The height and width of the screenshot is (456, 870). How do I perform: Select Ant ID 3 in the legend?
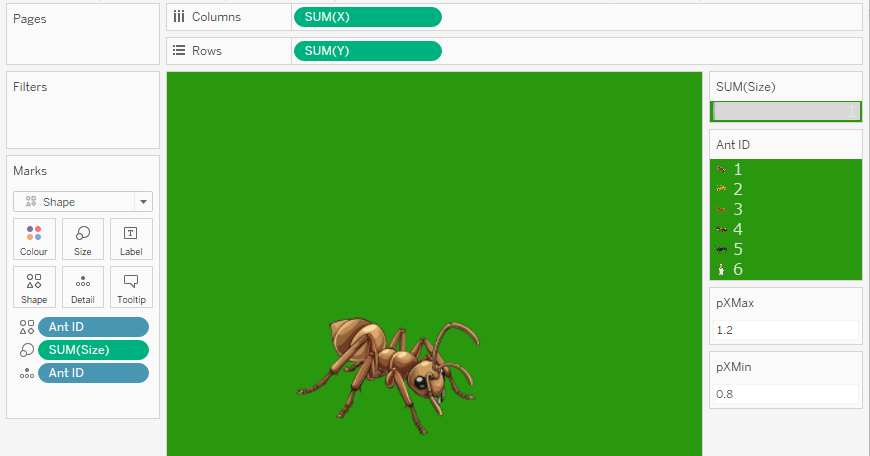737,210
